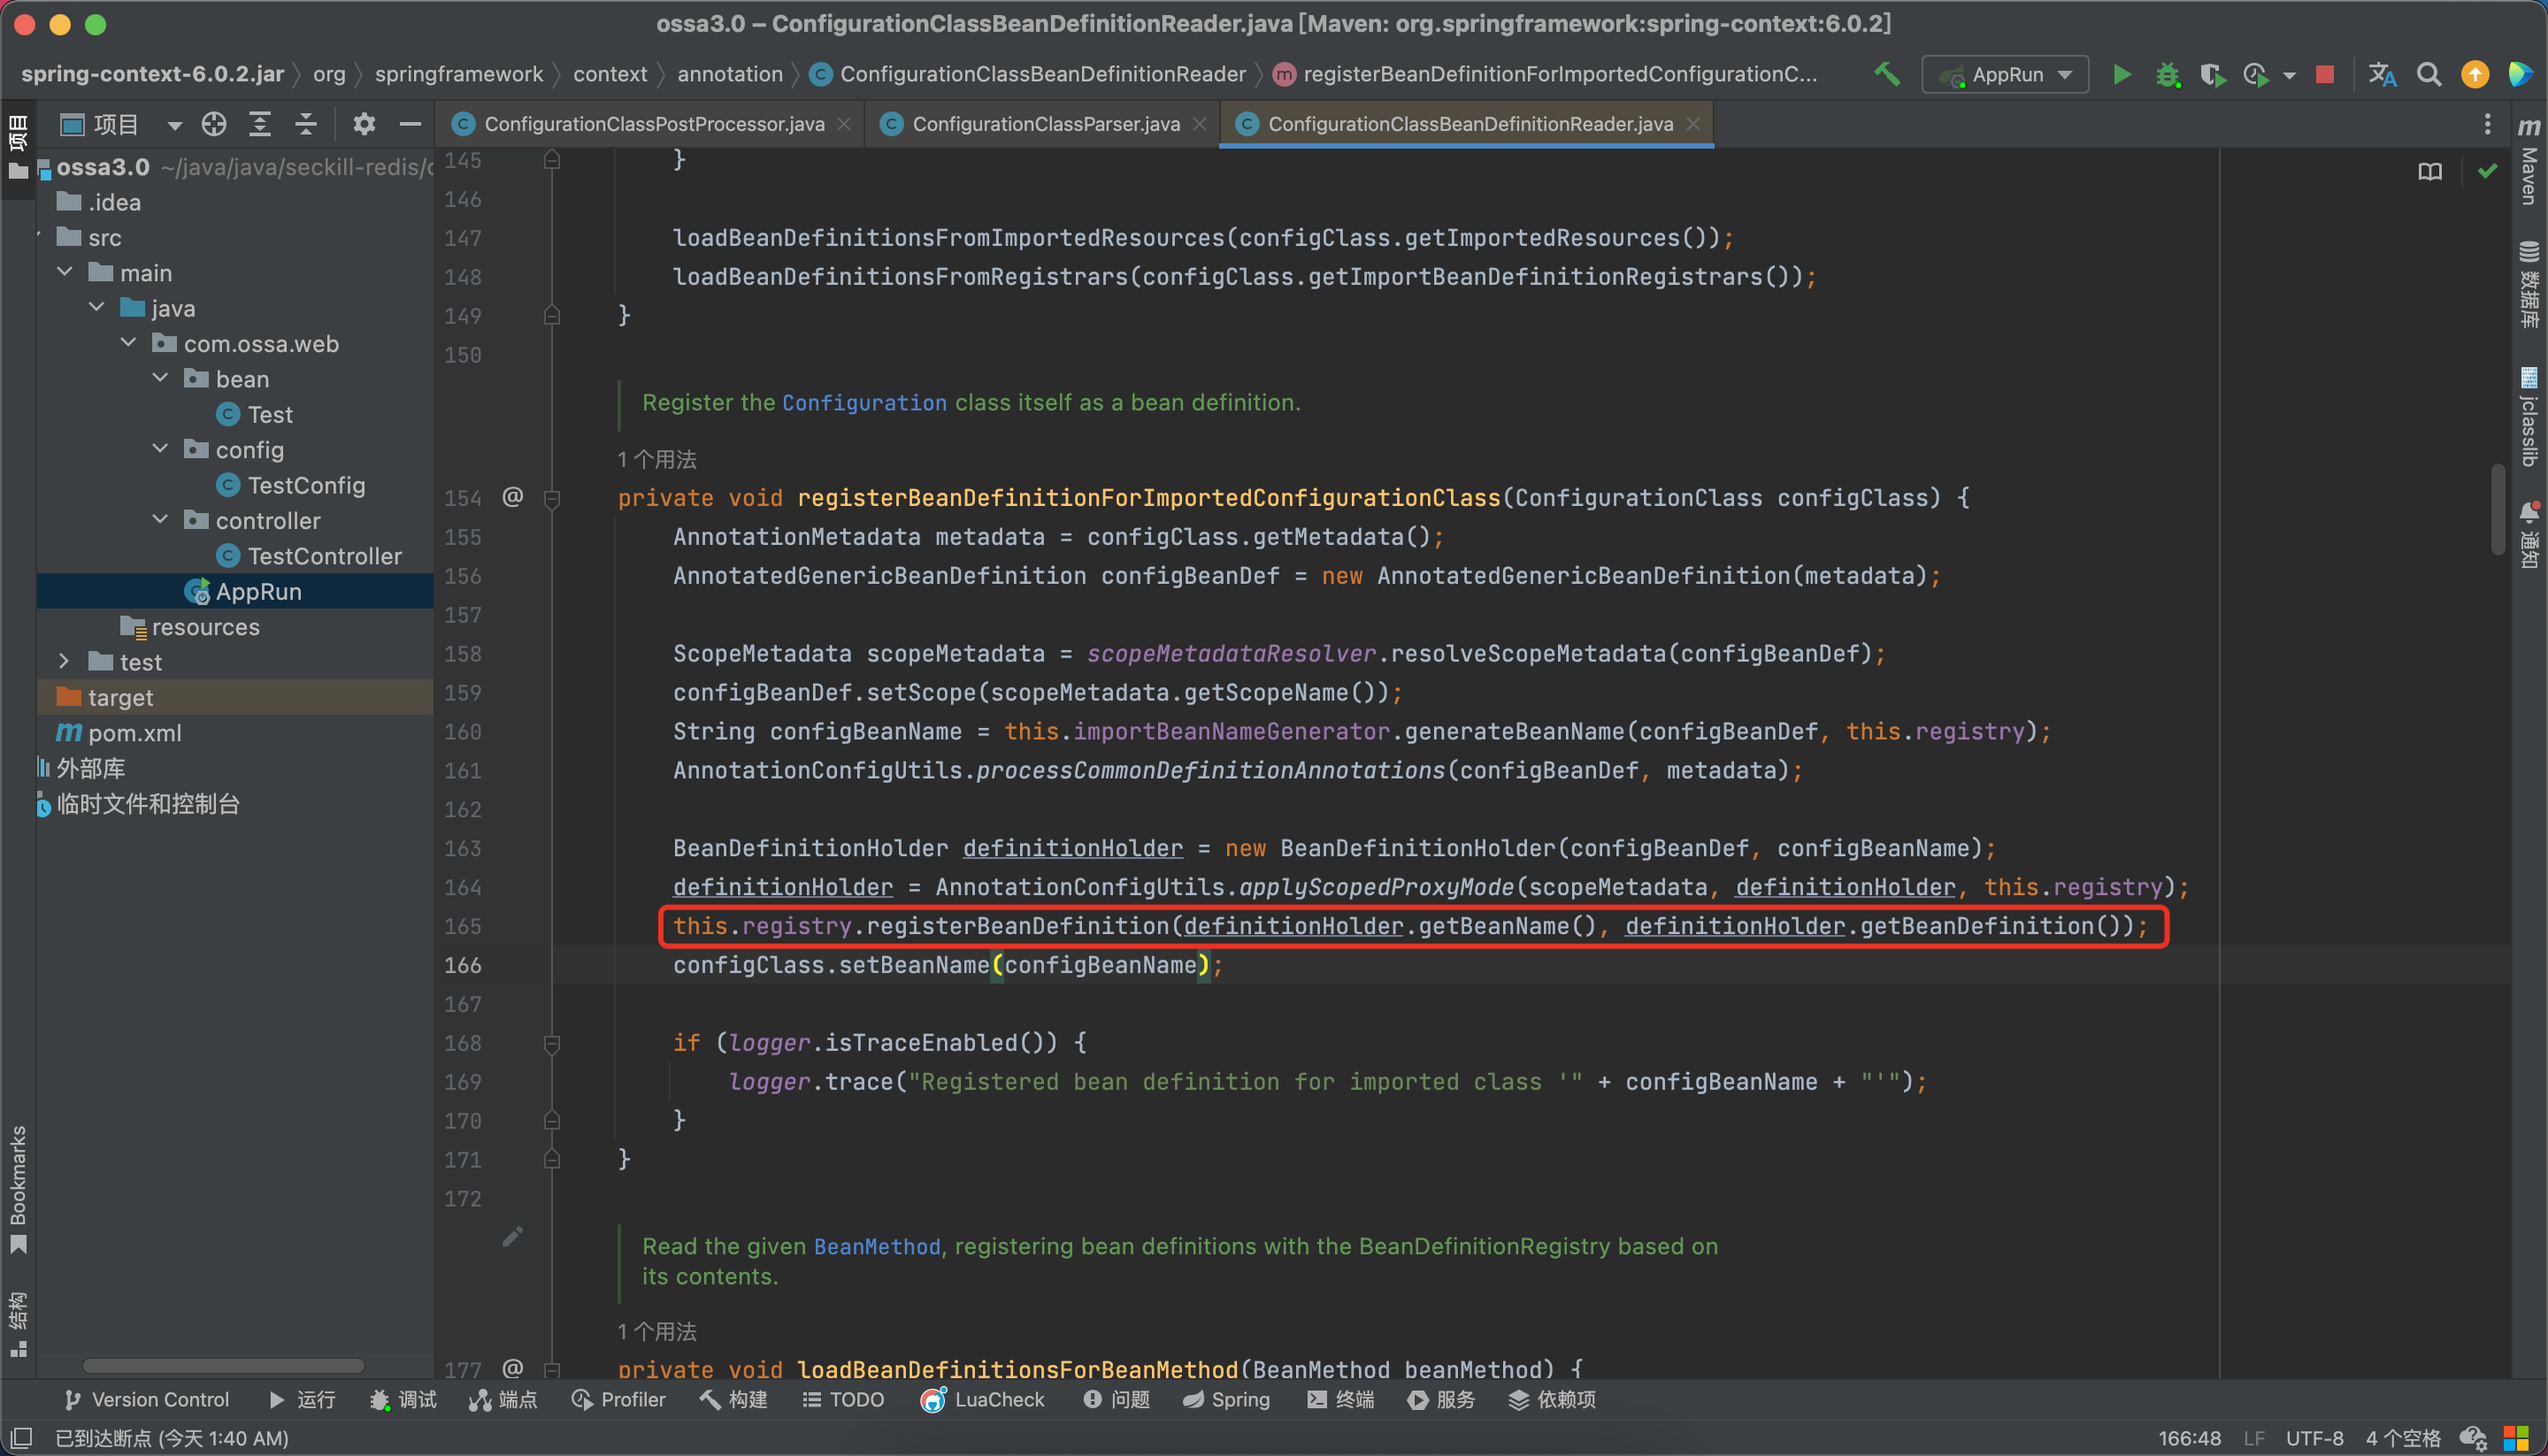Click the Translate icon in toolbar
The image size is (2548, 1456).
pos(2383,75)
